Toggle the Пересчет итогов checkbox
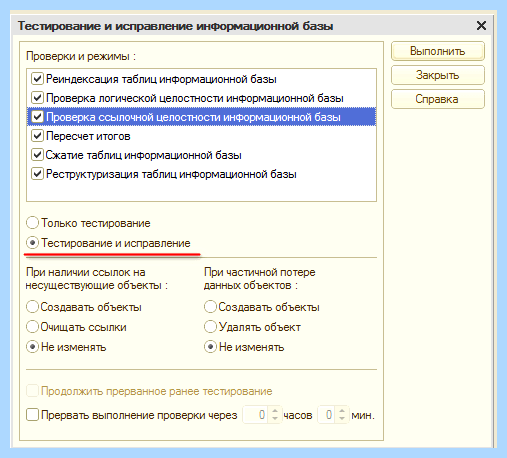 point(37,136)
